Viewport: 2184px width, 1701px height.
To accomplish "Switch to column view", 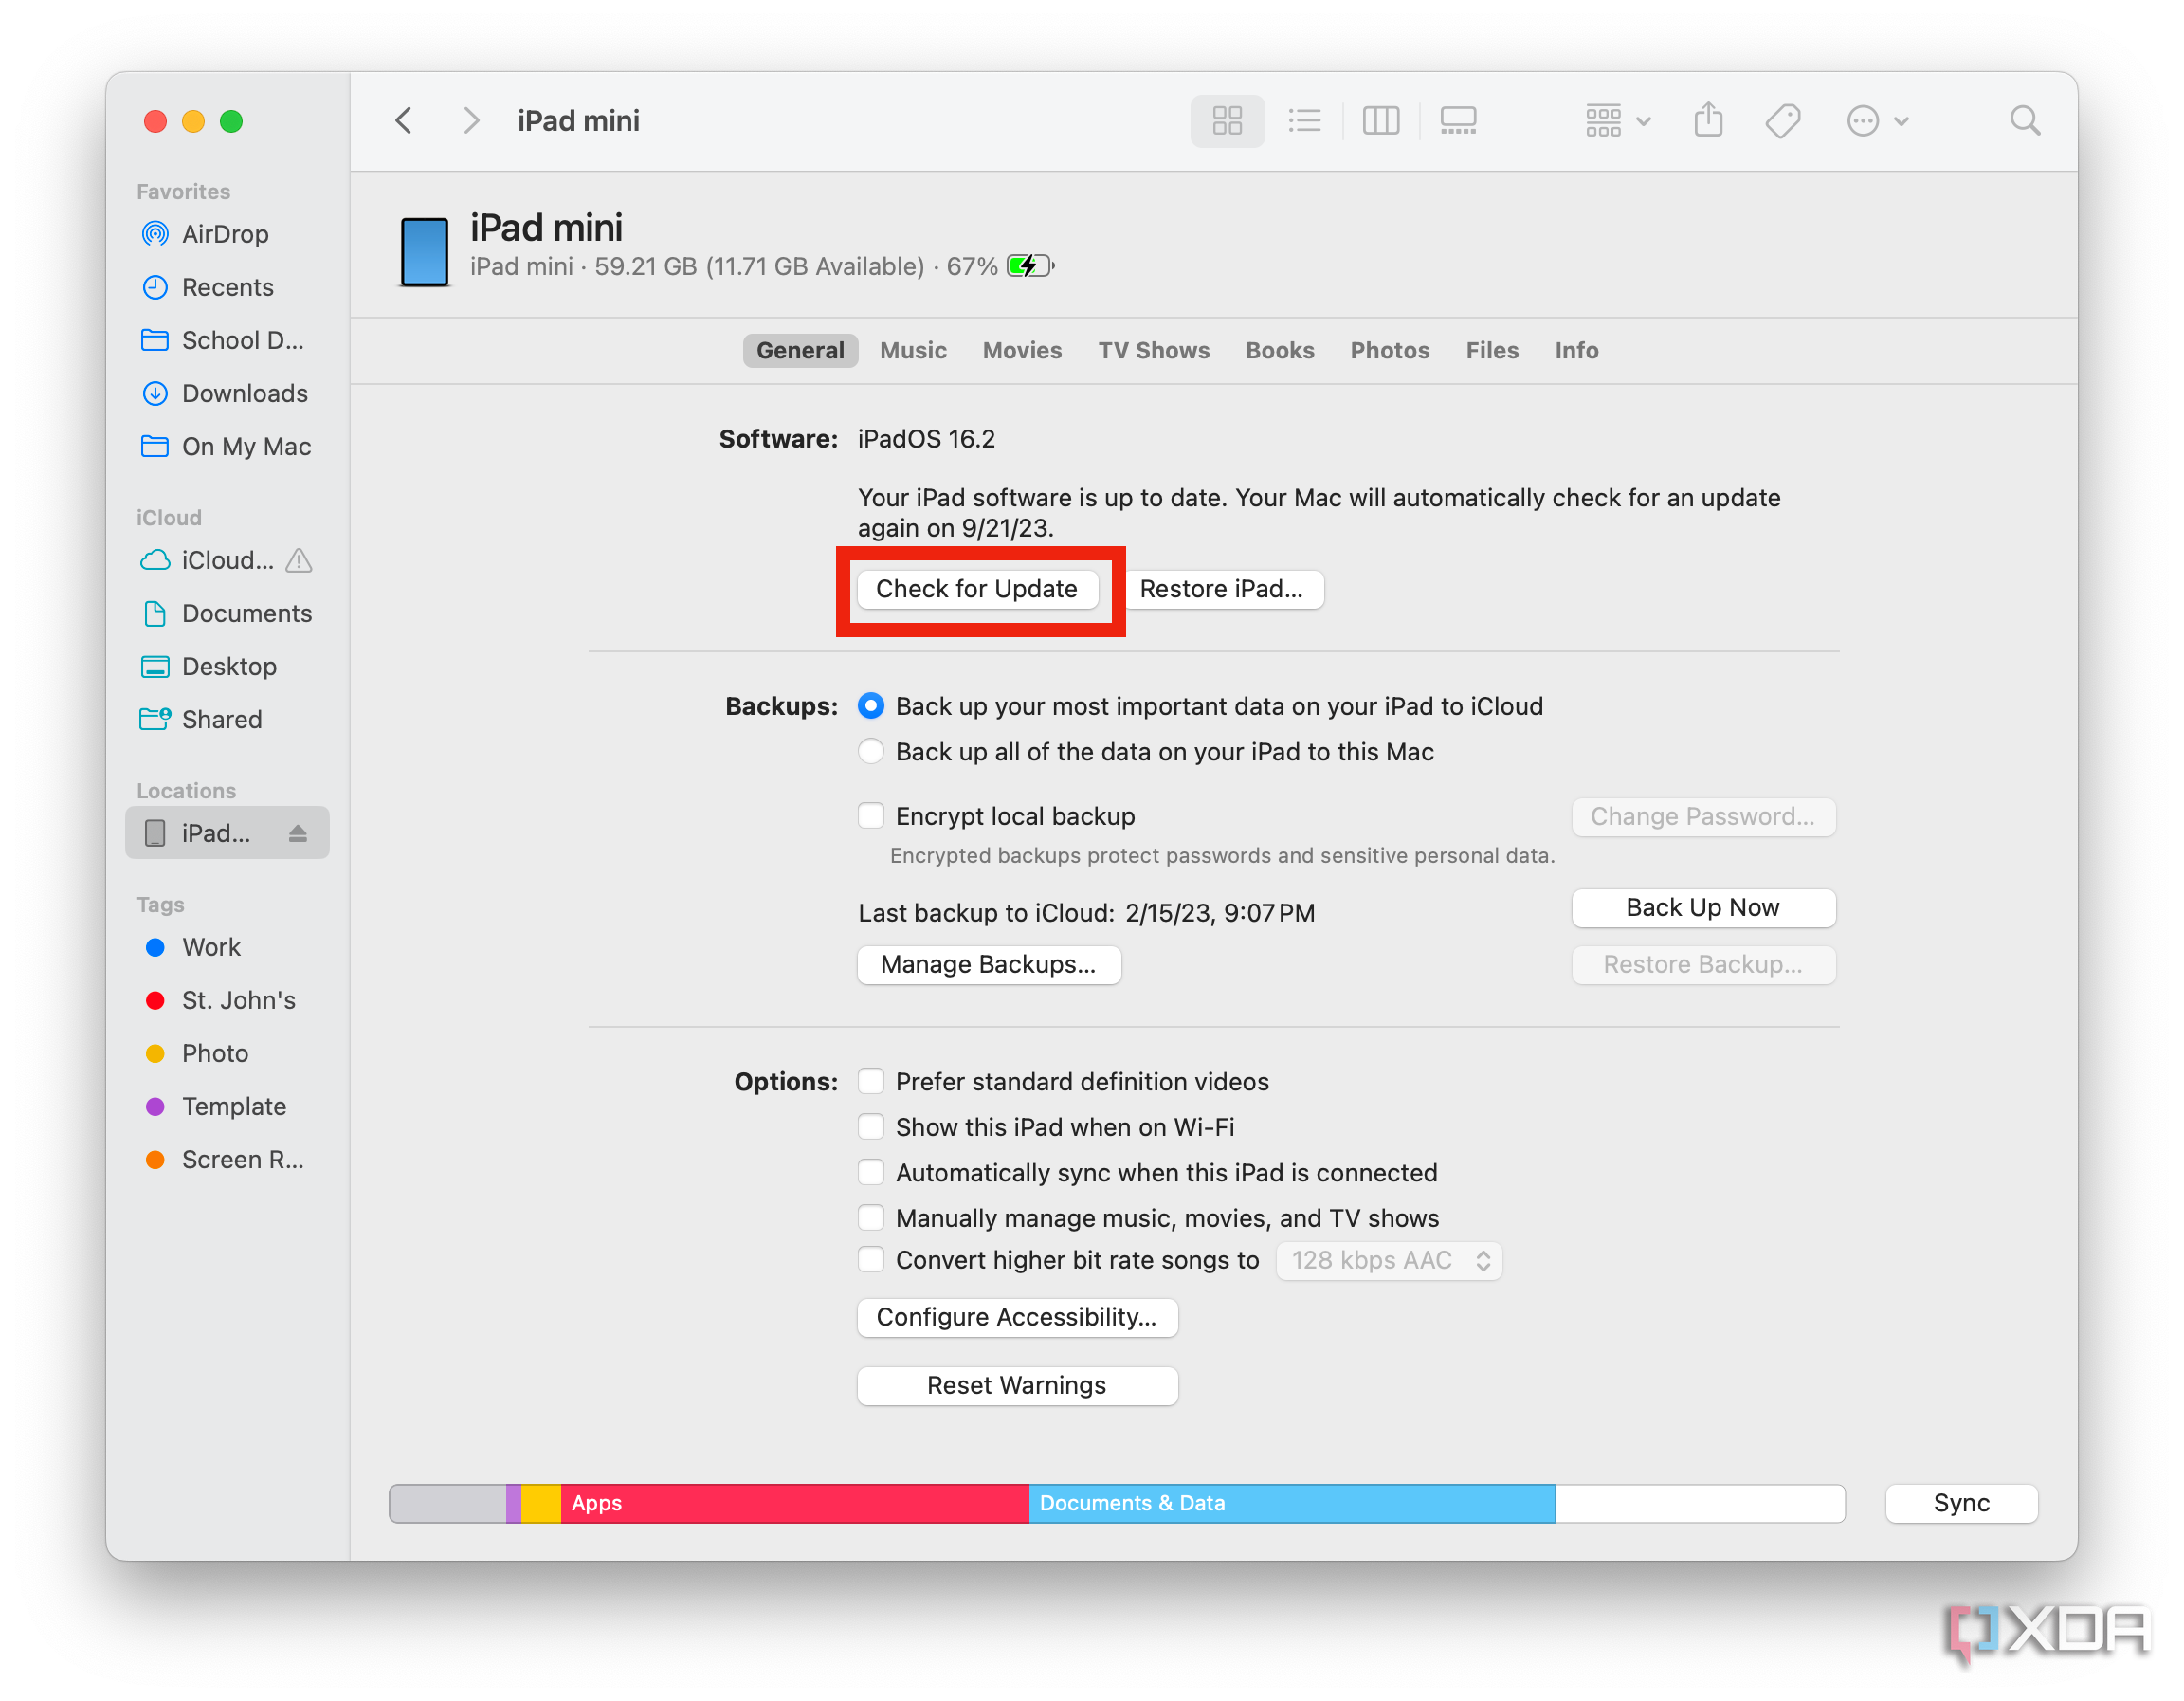I will tap(1380, 121).
